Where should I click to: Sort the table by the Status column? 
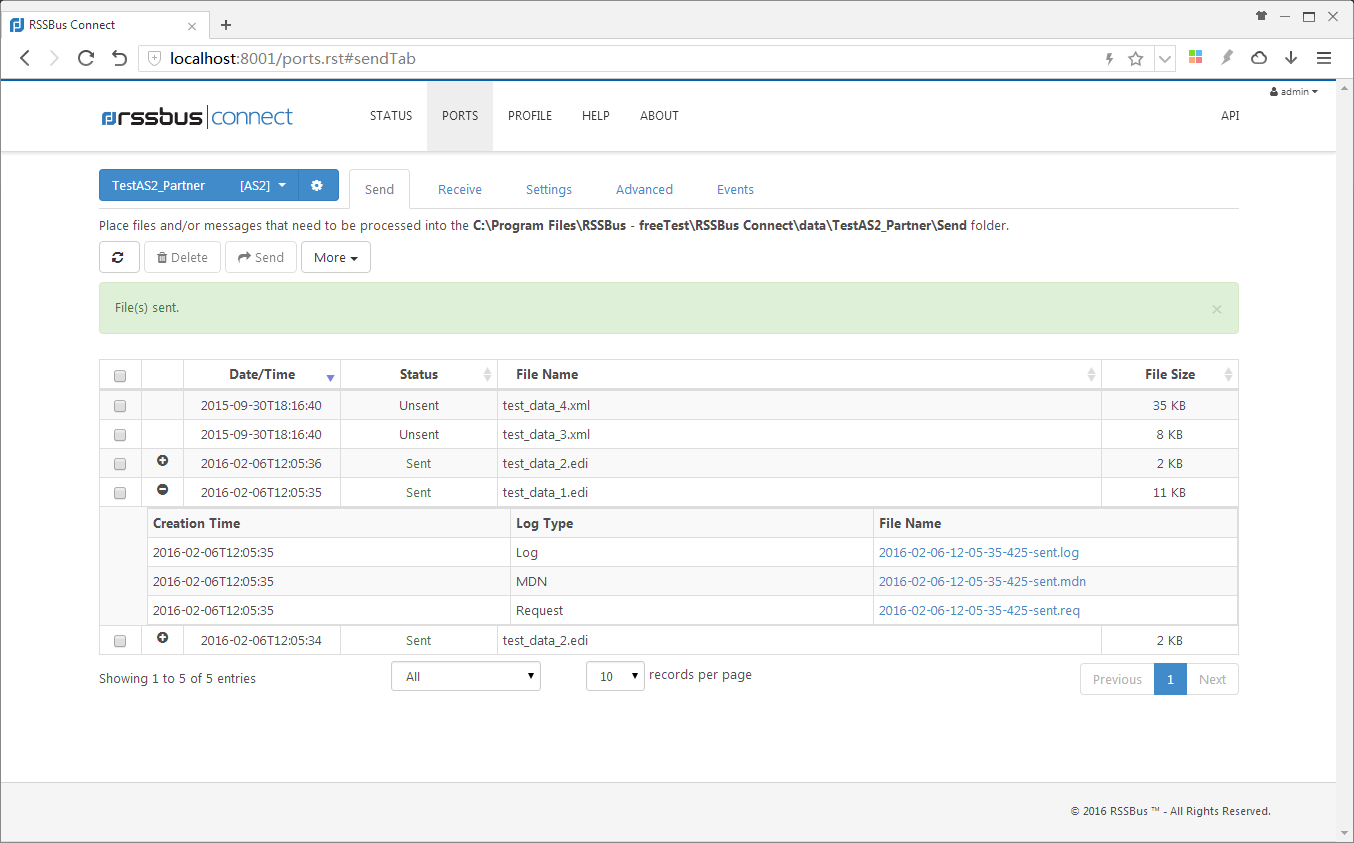(x=419, y=374)
